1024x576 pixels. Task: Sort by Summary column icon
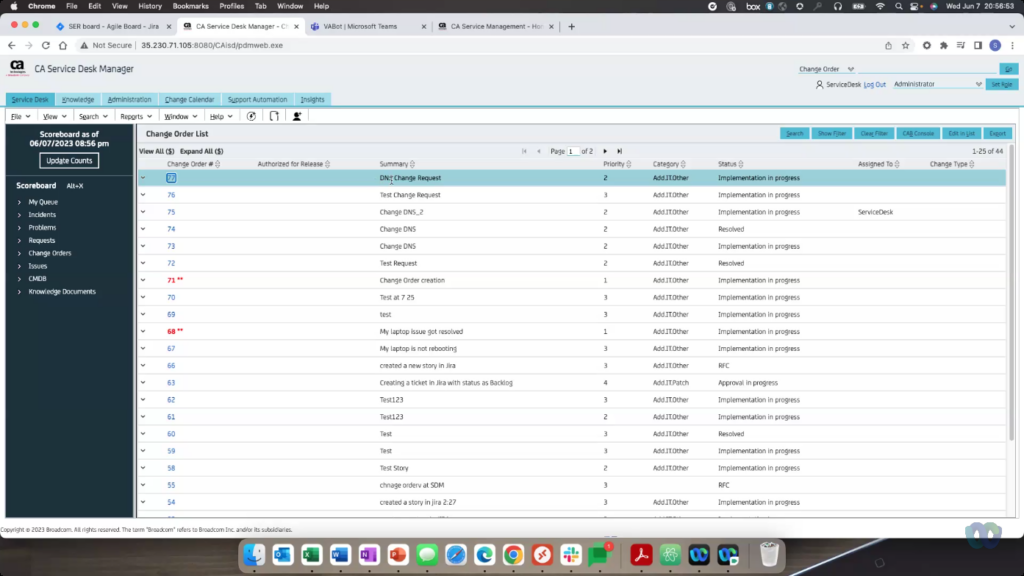412,164
